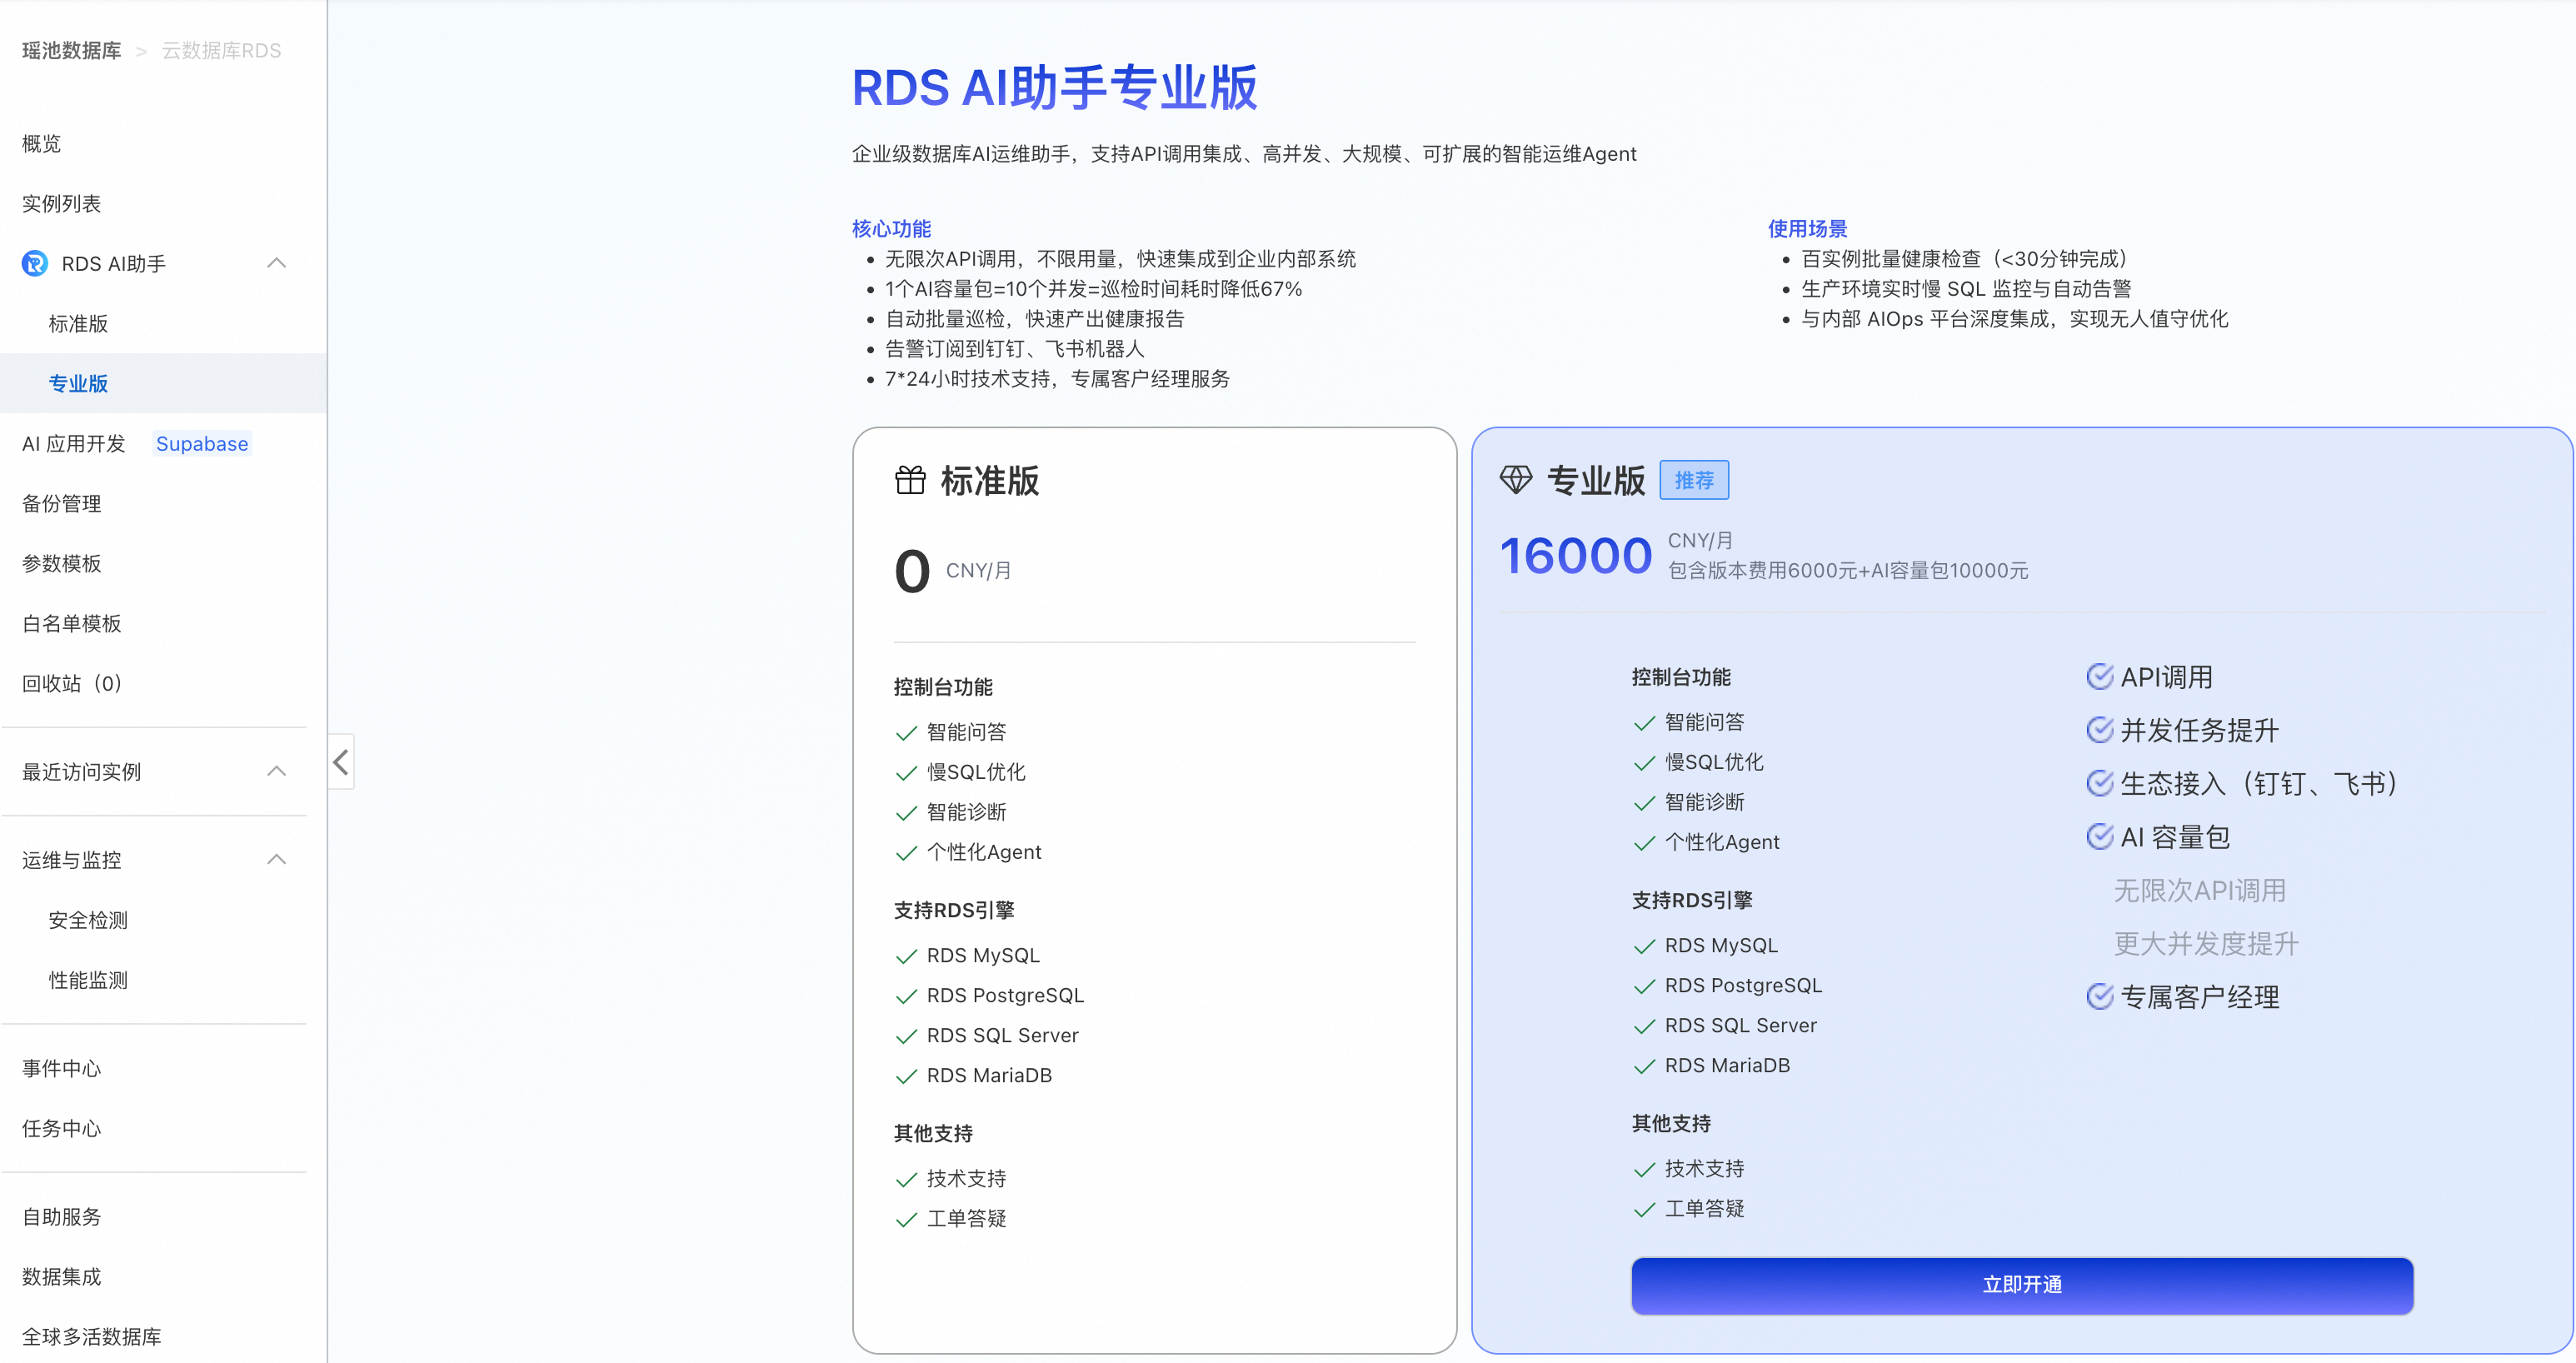
Task: Click the checkmark beside RDS MySQL in 标准版 card
Action: click(x=906, y=956)
